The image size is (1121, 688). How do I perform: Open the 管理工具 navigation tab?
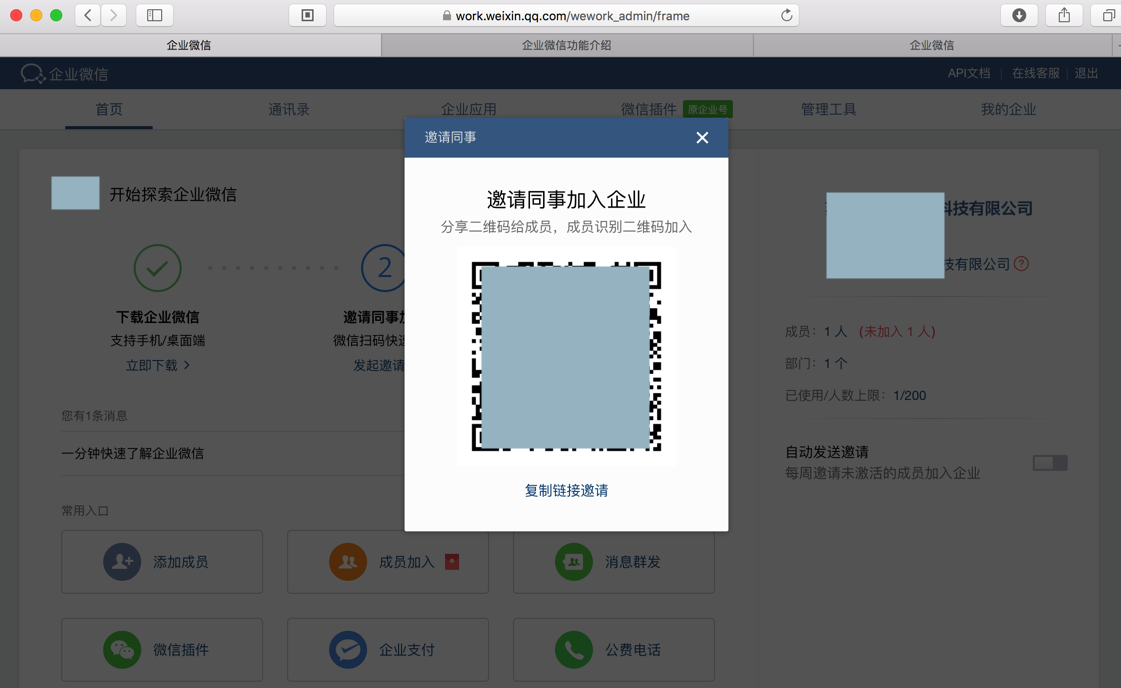[x=828, y=109]
